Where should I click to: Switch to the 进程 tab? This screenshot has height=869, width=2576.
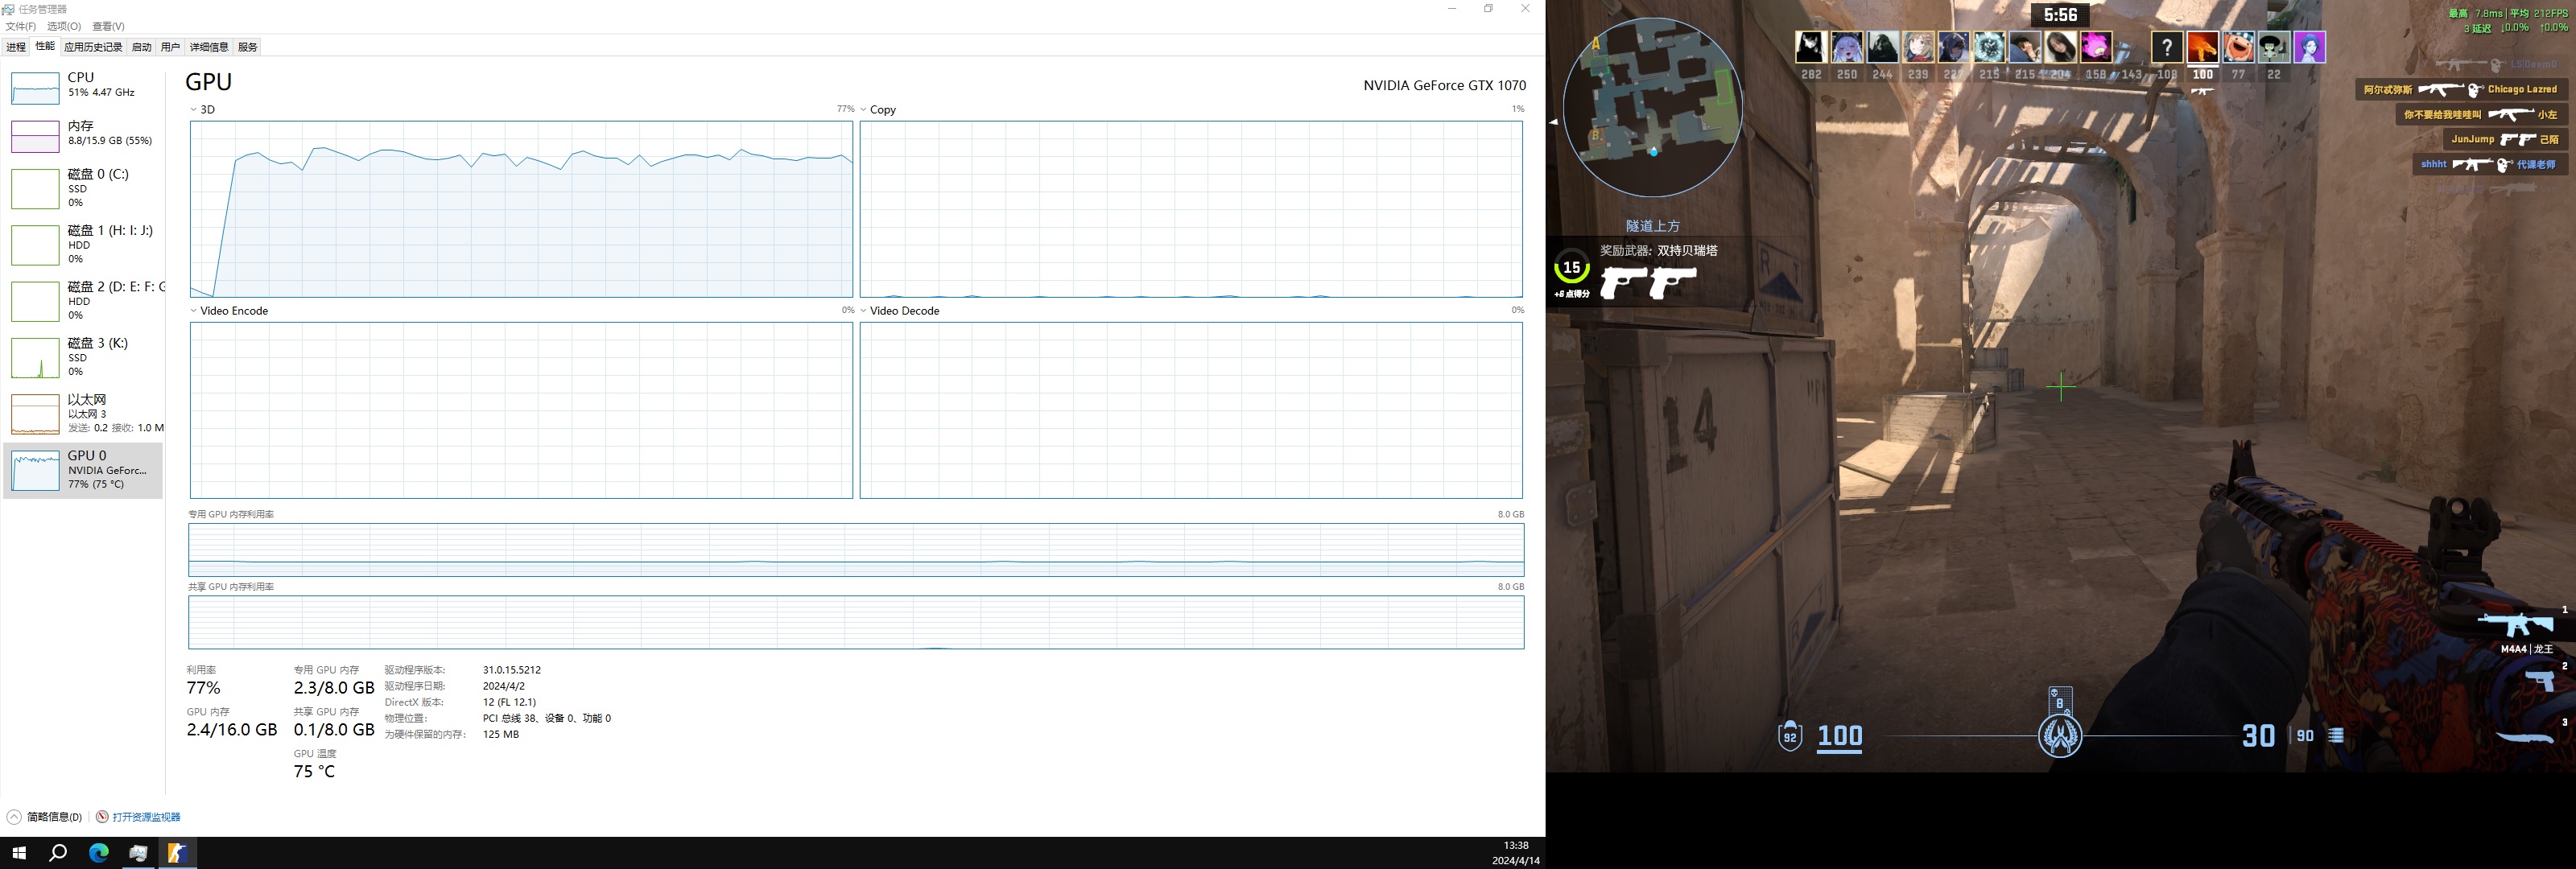click(16, 47)
